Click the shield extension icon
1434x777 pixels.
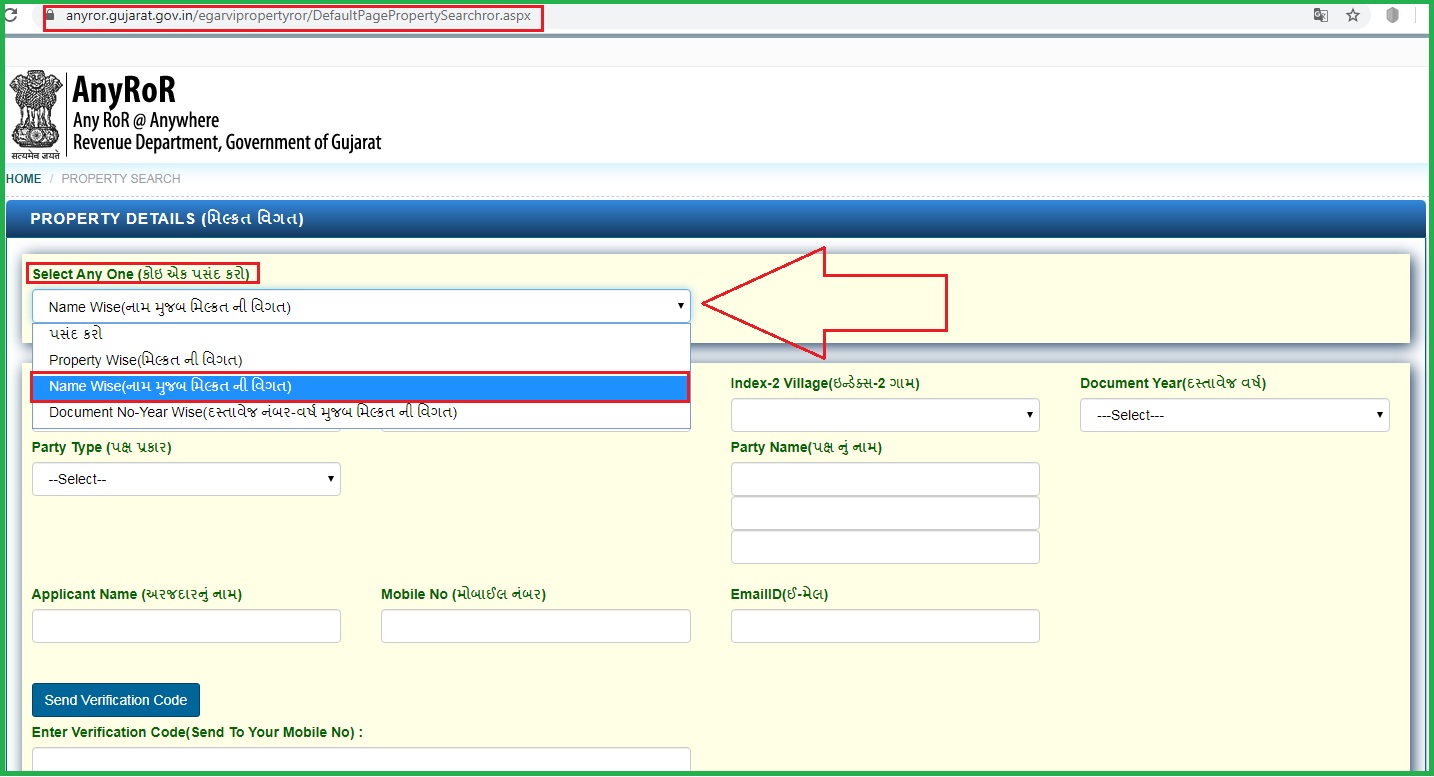tap(1391, 16)
